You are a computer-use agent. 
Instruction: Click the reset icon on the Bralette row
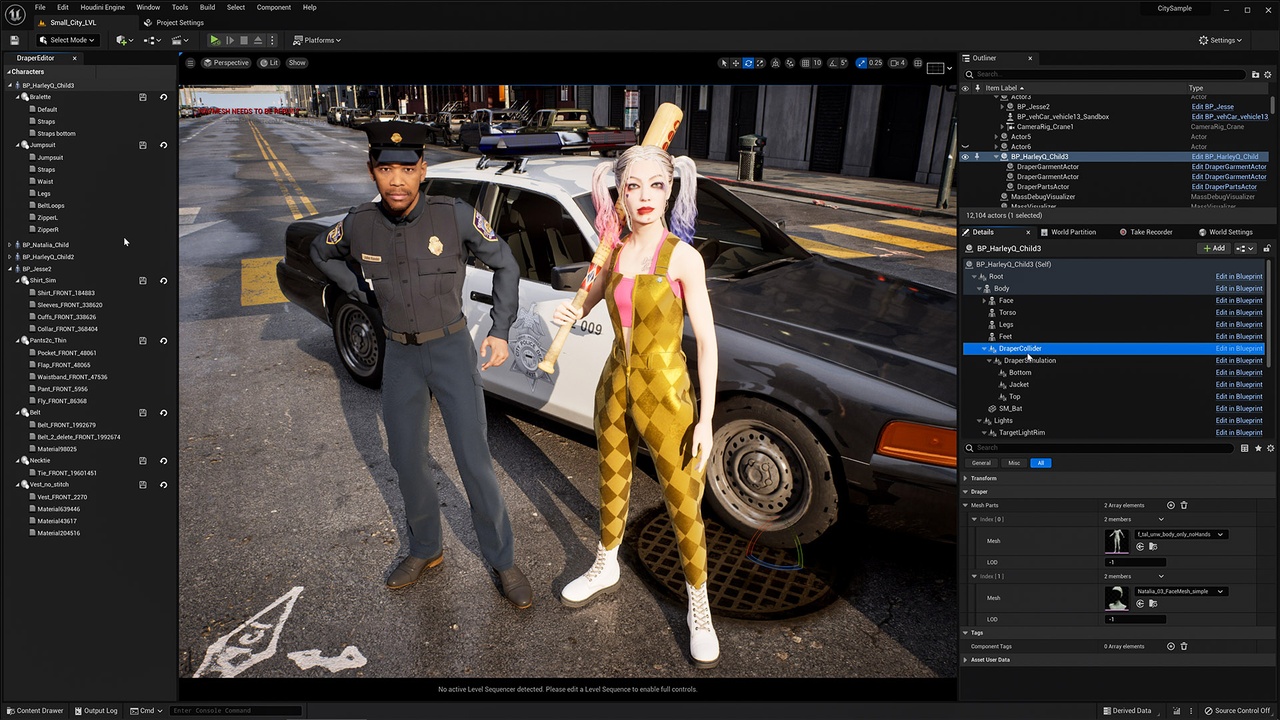tap(164, 97)
